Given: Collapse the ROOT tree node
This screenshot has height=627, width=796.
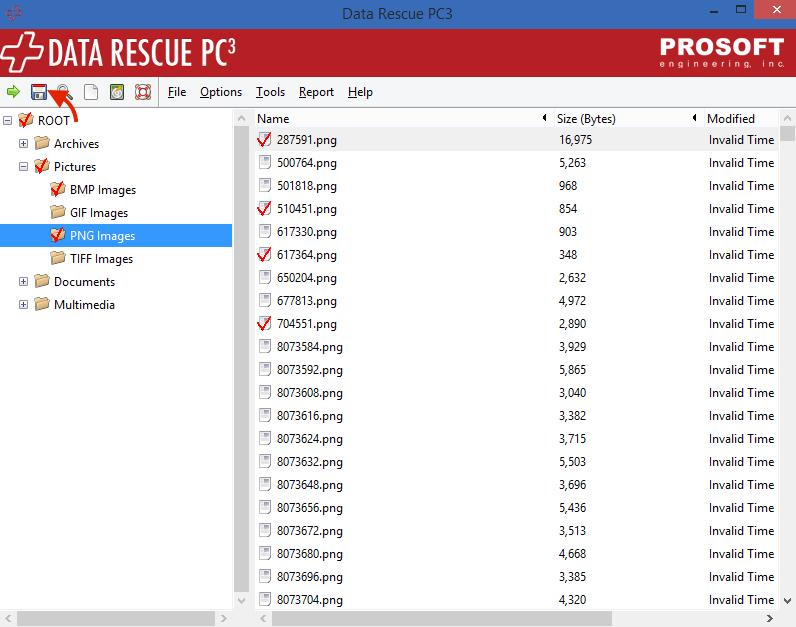Looking at the screenshot, I should coord(8,120).
